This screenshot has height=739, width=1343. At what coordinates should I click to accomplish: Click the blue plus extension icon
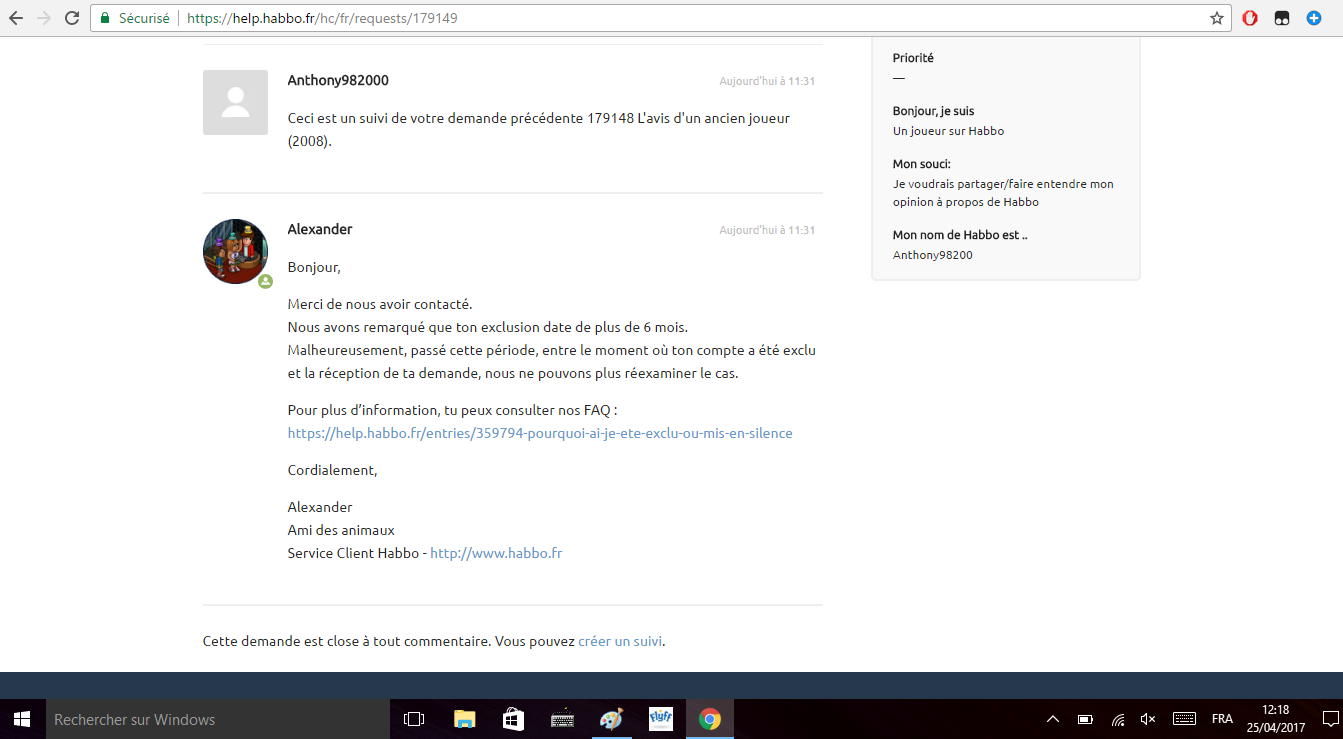pos(1314,18)
